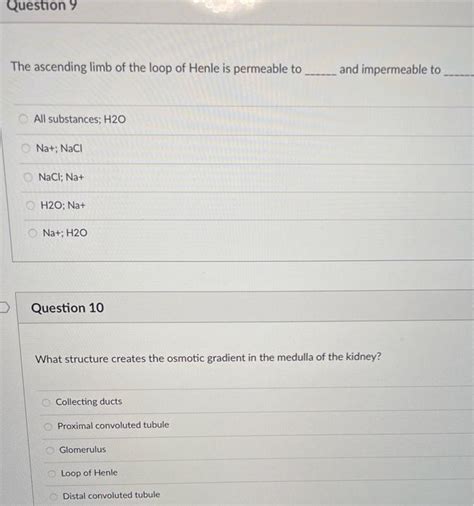Pick the 'NaCl; Na+' radio button
Image resolution: width=474 pixels, height=506 pixels.
[x=28, y=177]
